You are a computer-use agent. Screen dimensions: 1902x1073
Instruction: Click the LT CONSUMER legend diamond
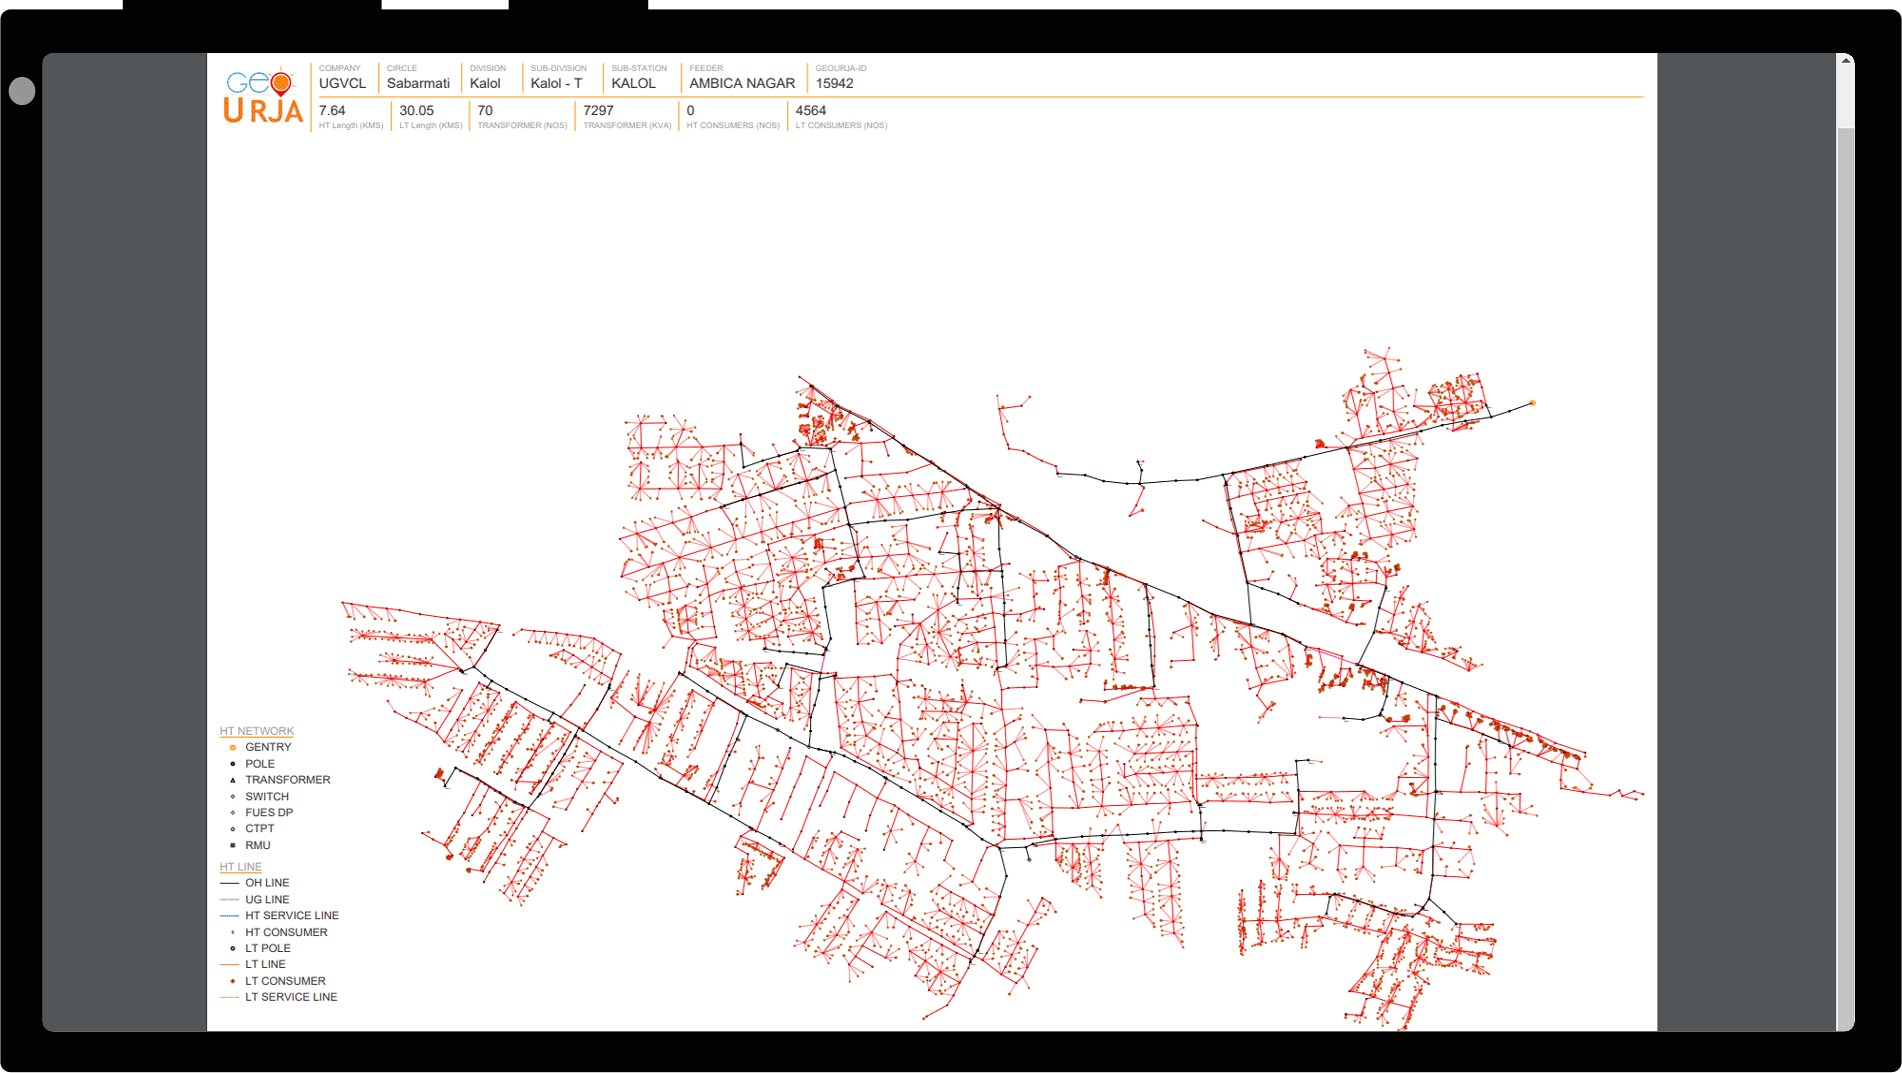[x=233, y=981]
